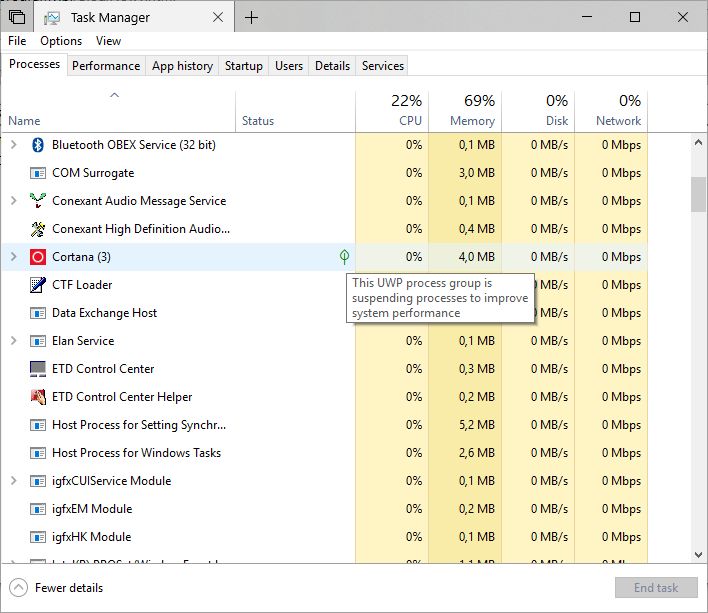This screenshot has width=708, height=613.
Task: Expand the Elan Service group
Action: (x=14, y=341)
